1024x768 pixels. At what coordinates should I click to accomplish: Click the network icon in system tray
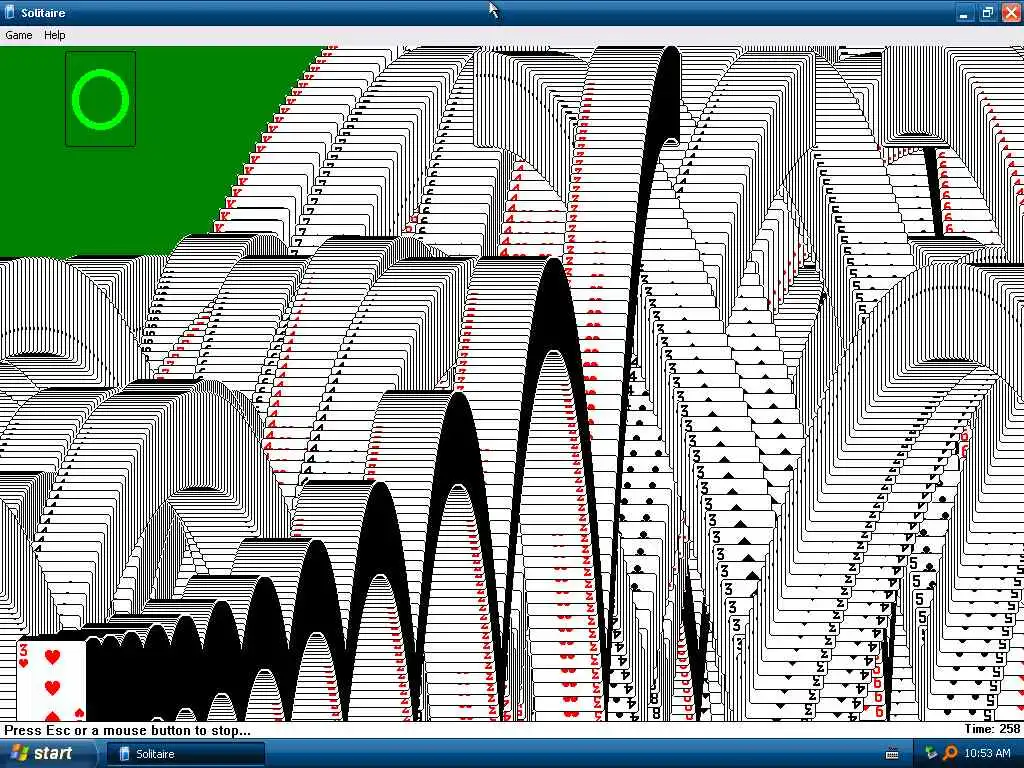point(930,753)
